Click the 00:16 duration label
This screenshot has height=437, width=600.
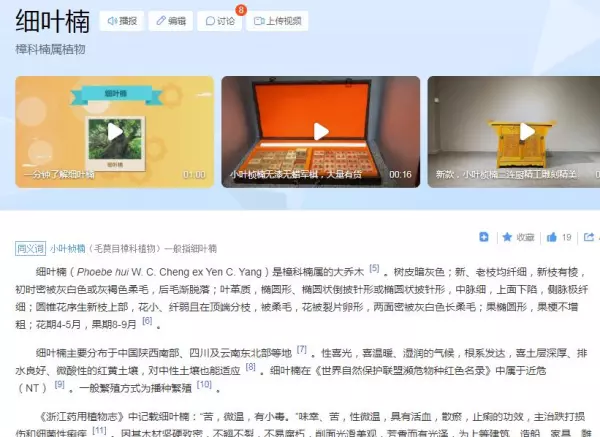[400, 175]
